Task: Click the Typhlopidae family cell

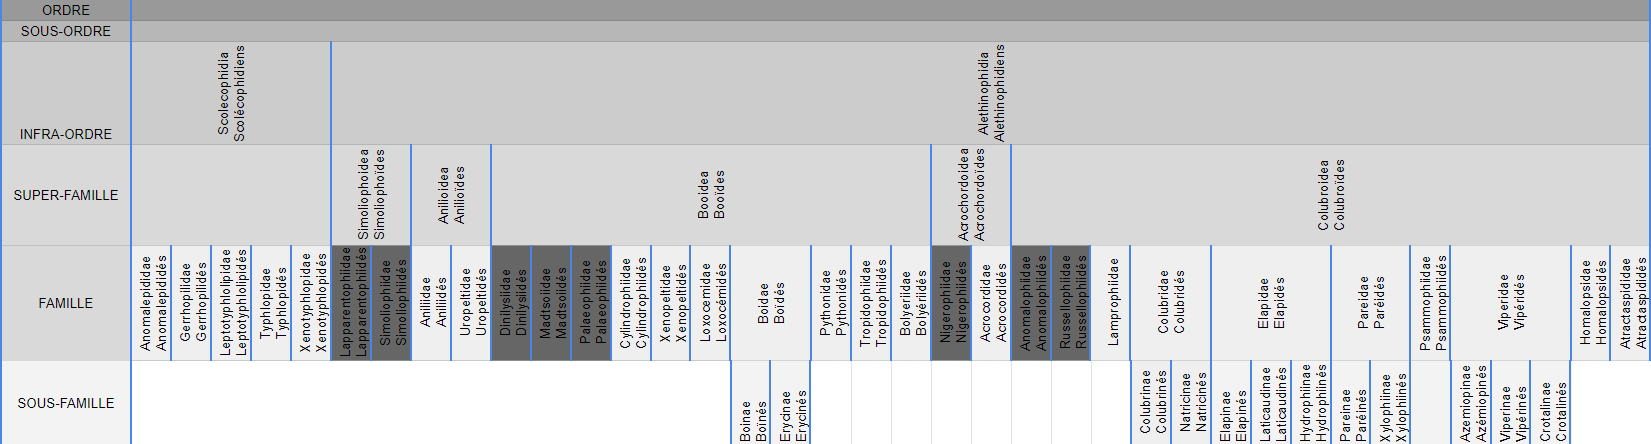Action: point(271,303)
